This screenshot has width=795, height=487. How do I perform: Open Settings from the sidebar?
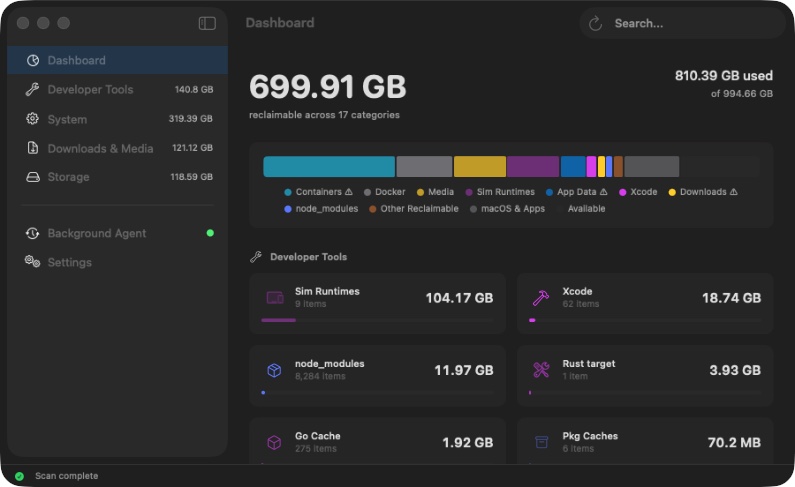118,262
